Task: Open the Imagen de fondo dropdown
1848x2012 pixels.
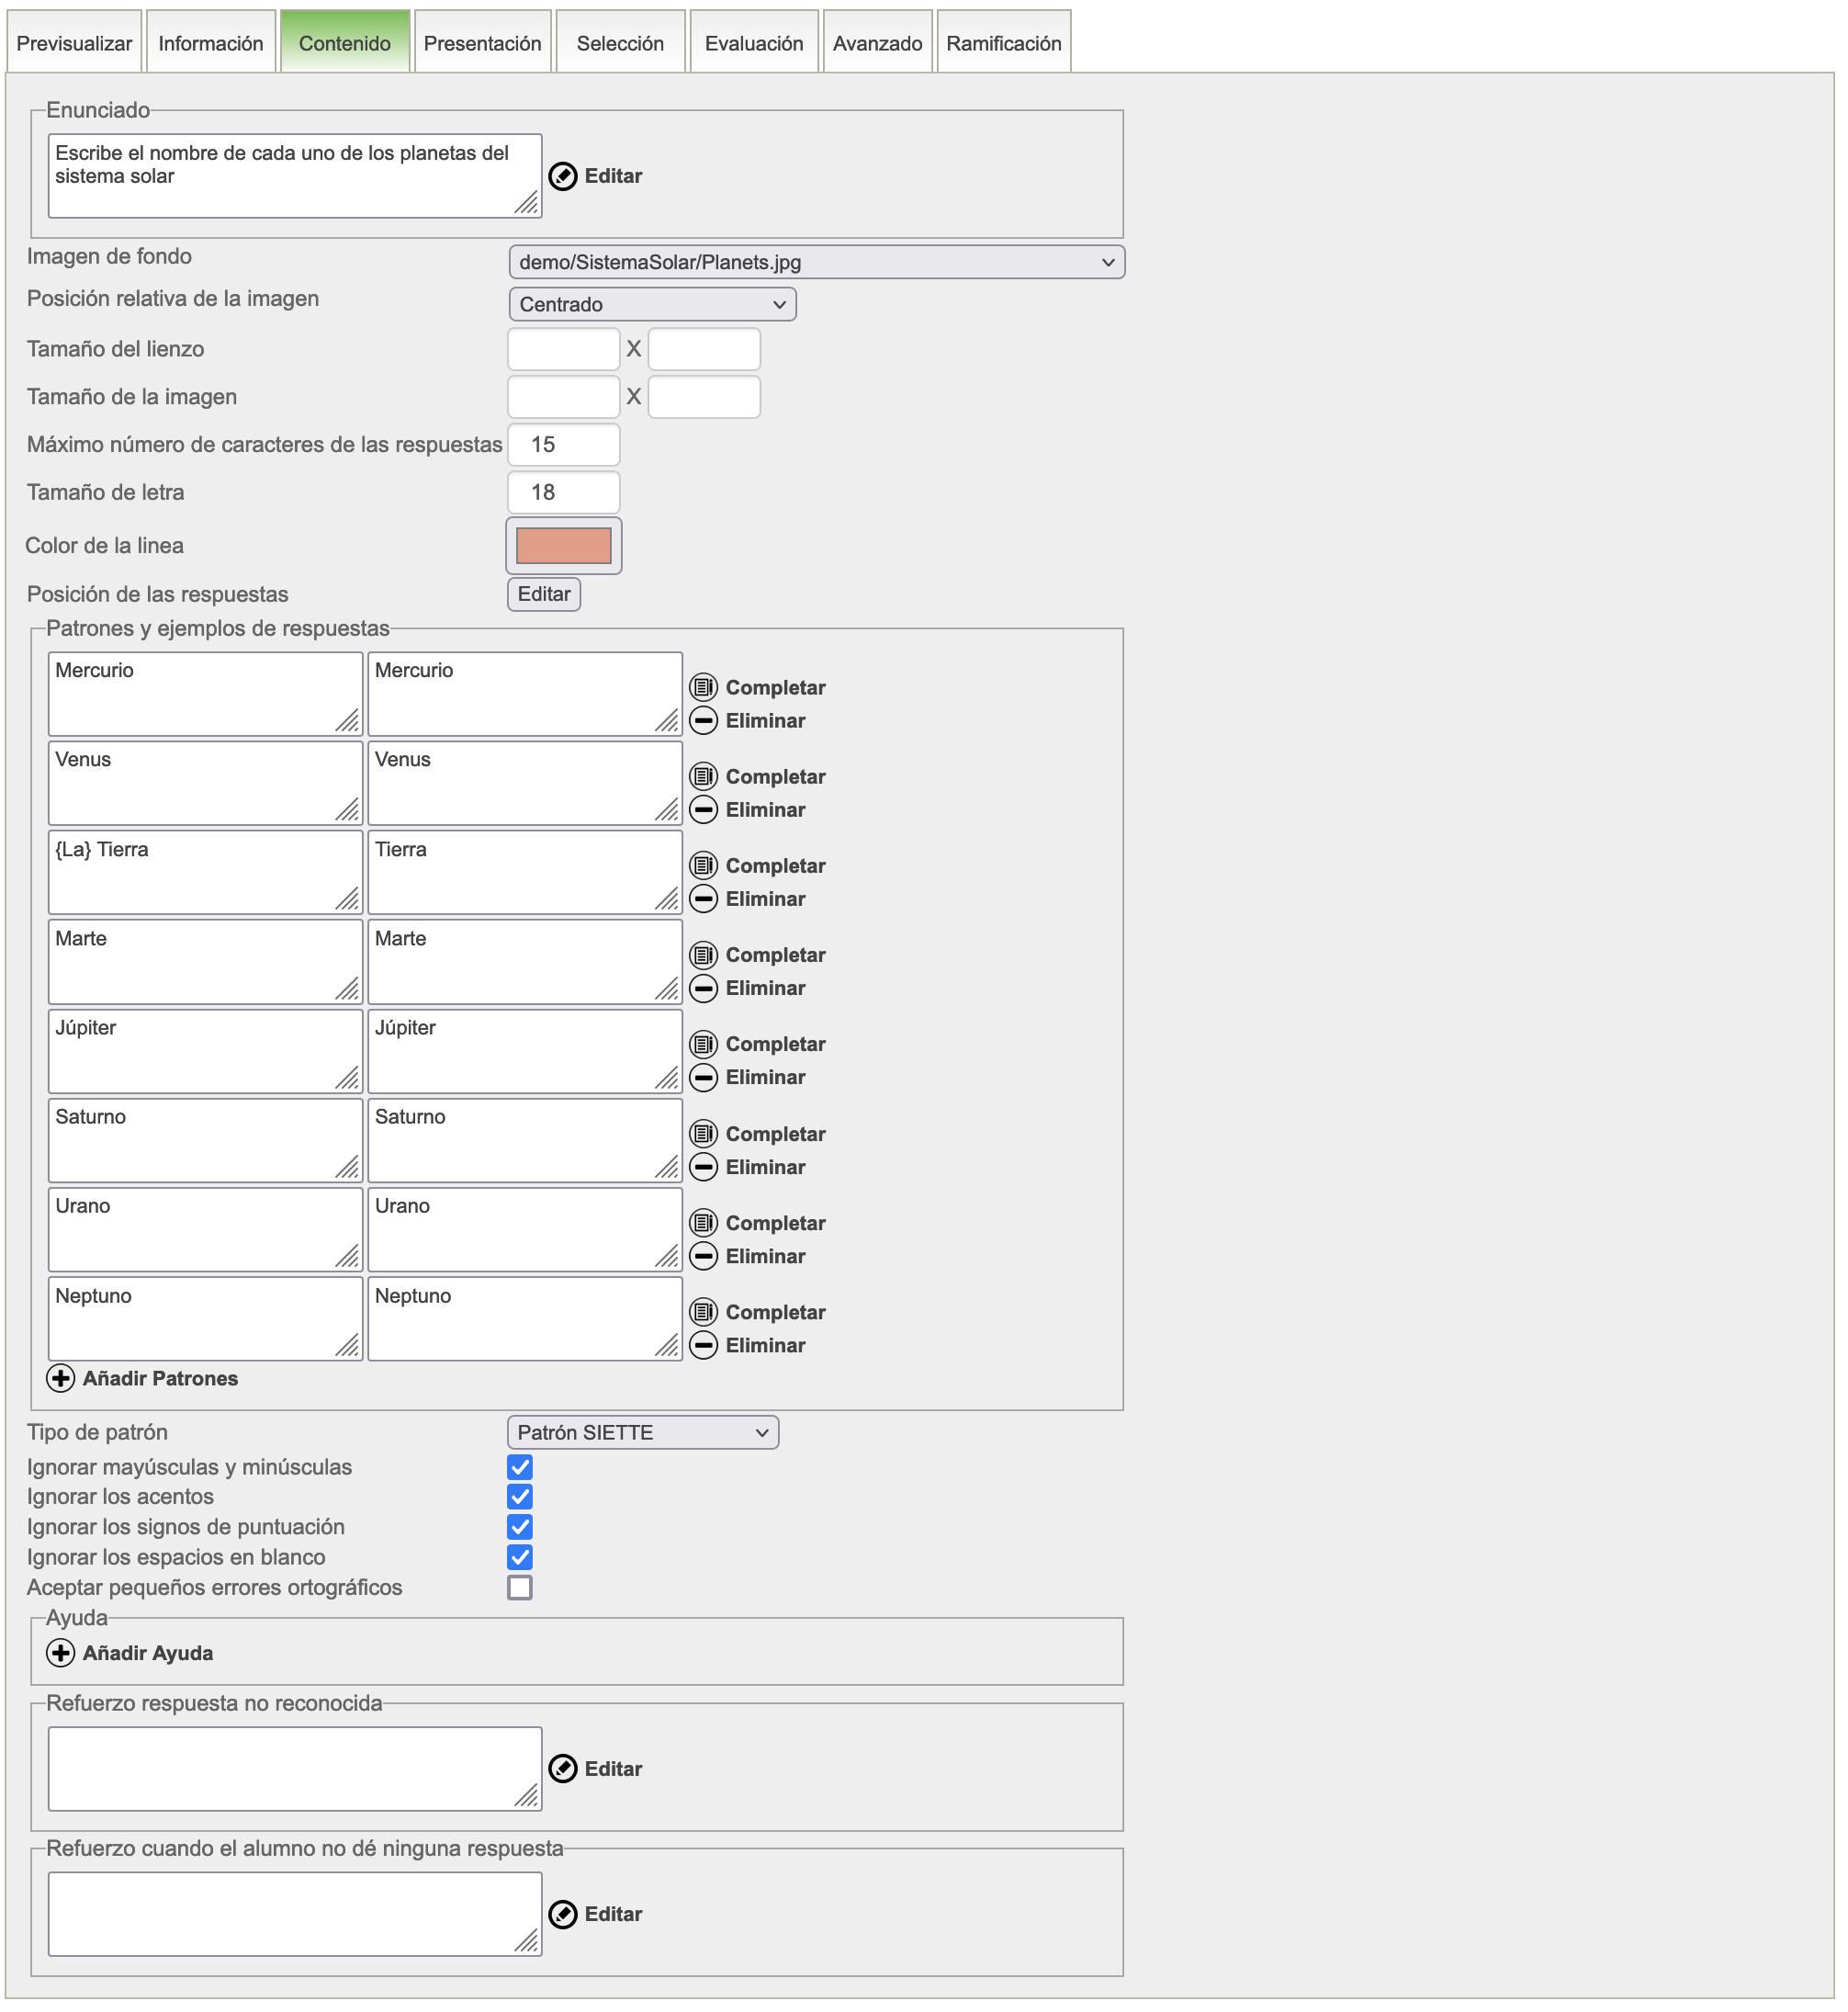Action: [816, 262]
